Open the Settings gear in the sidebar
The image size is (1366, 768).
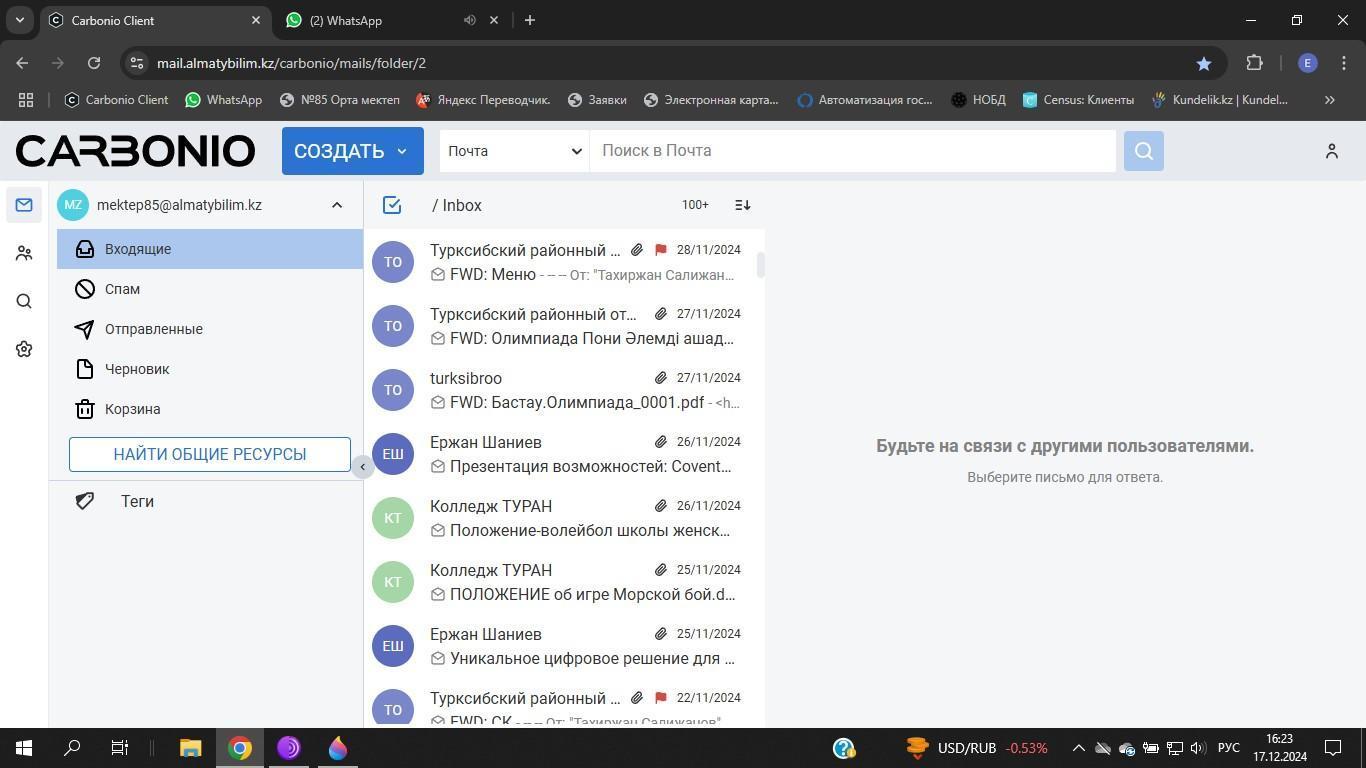pos(24,349)
